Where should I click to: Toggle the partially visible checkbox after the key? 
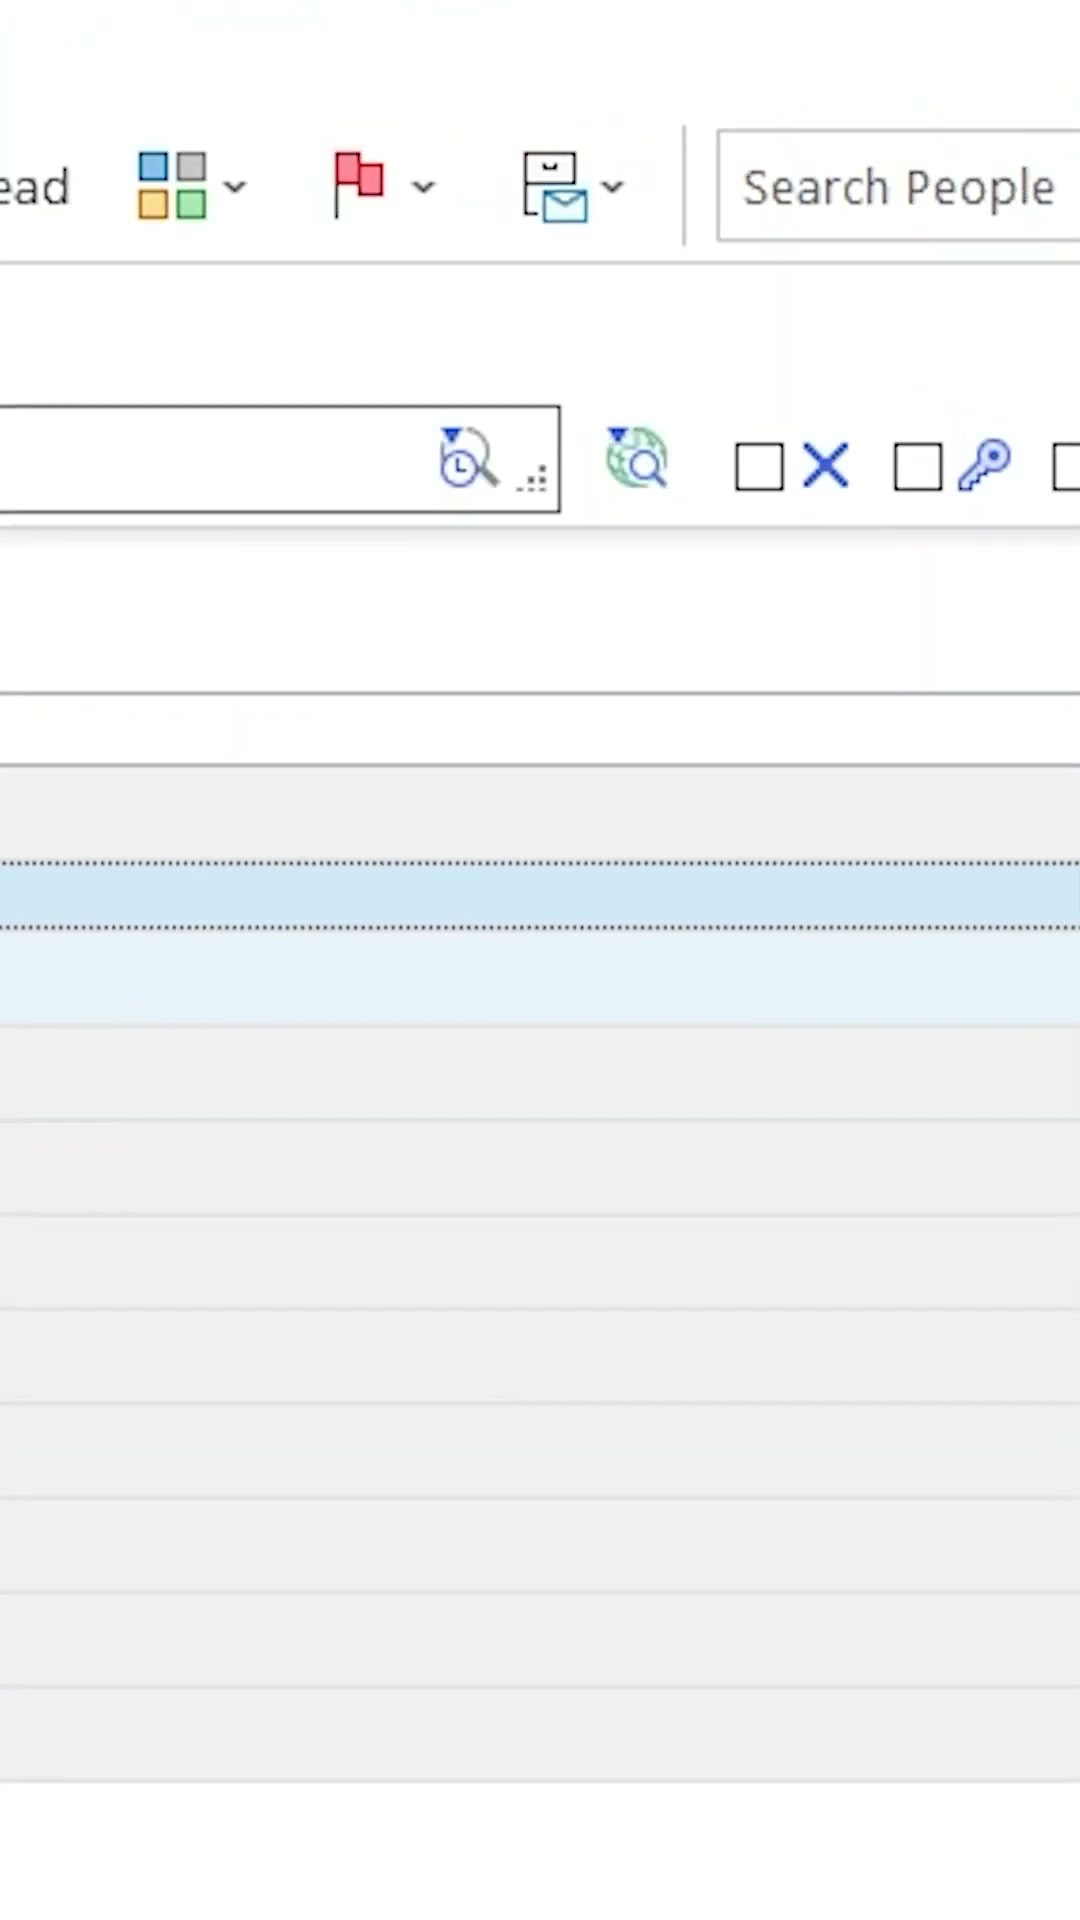pyautogui.click(x=1066, y=467)
